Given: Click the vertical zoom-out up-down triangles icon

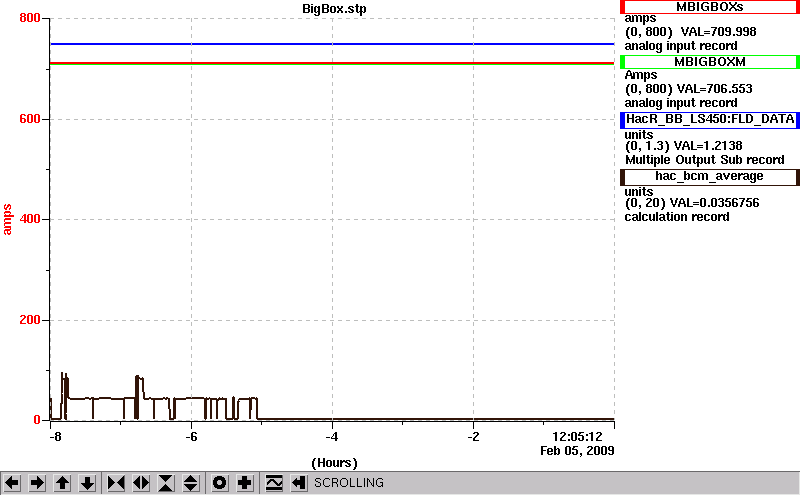Looking at the screenshot, I should pyautogui.click(x=191, y=483).
